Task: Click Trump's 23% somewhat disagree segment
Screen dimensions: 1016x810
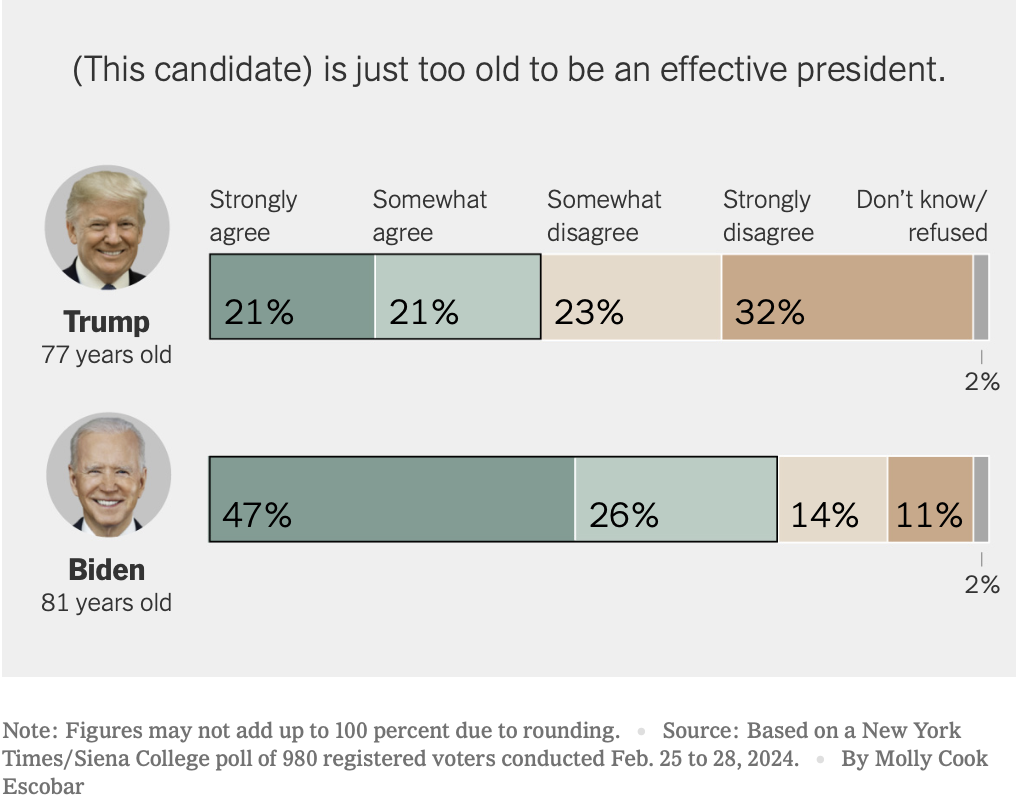Action: [631, 297]
